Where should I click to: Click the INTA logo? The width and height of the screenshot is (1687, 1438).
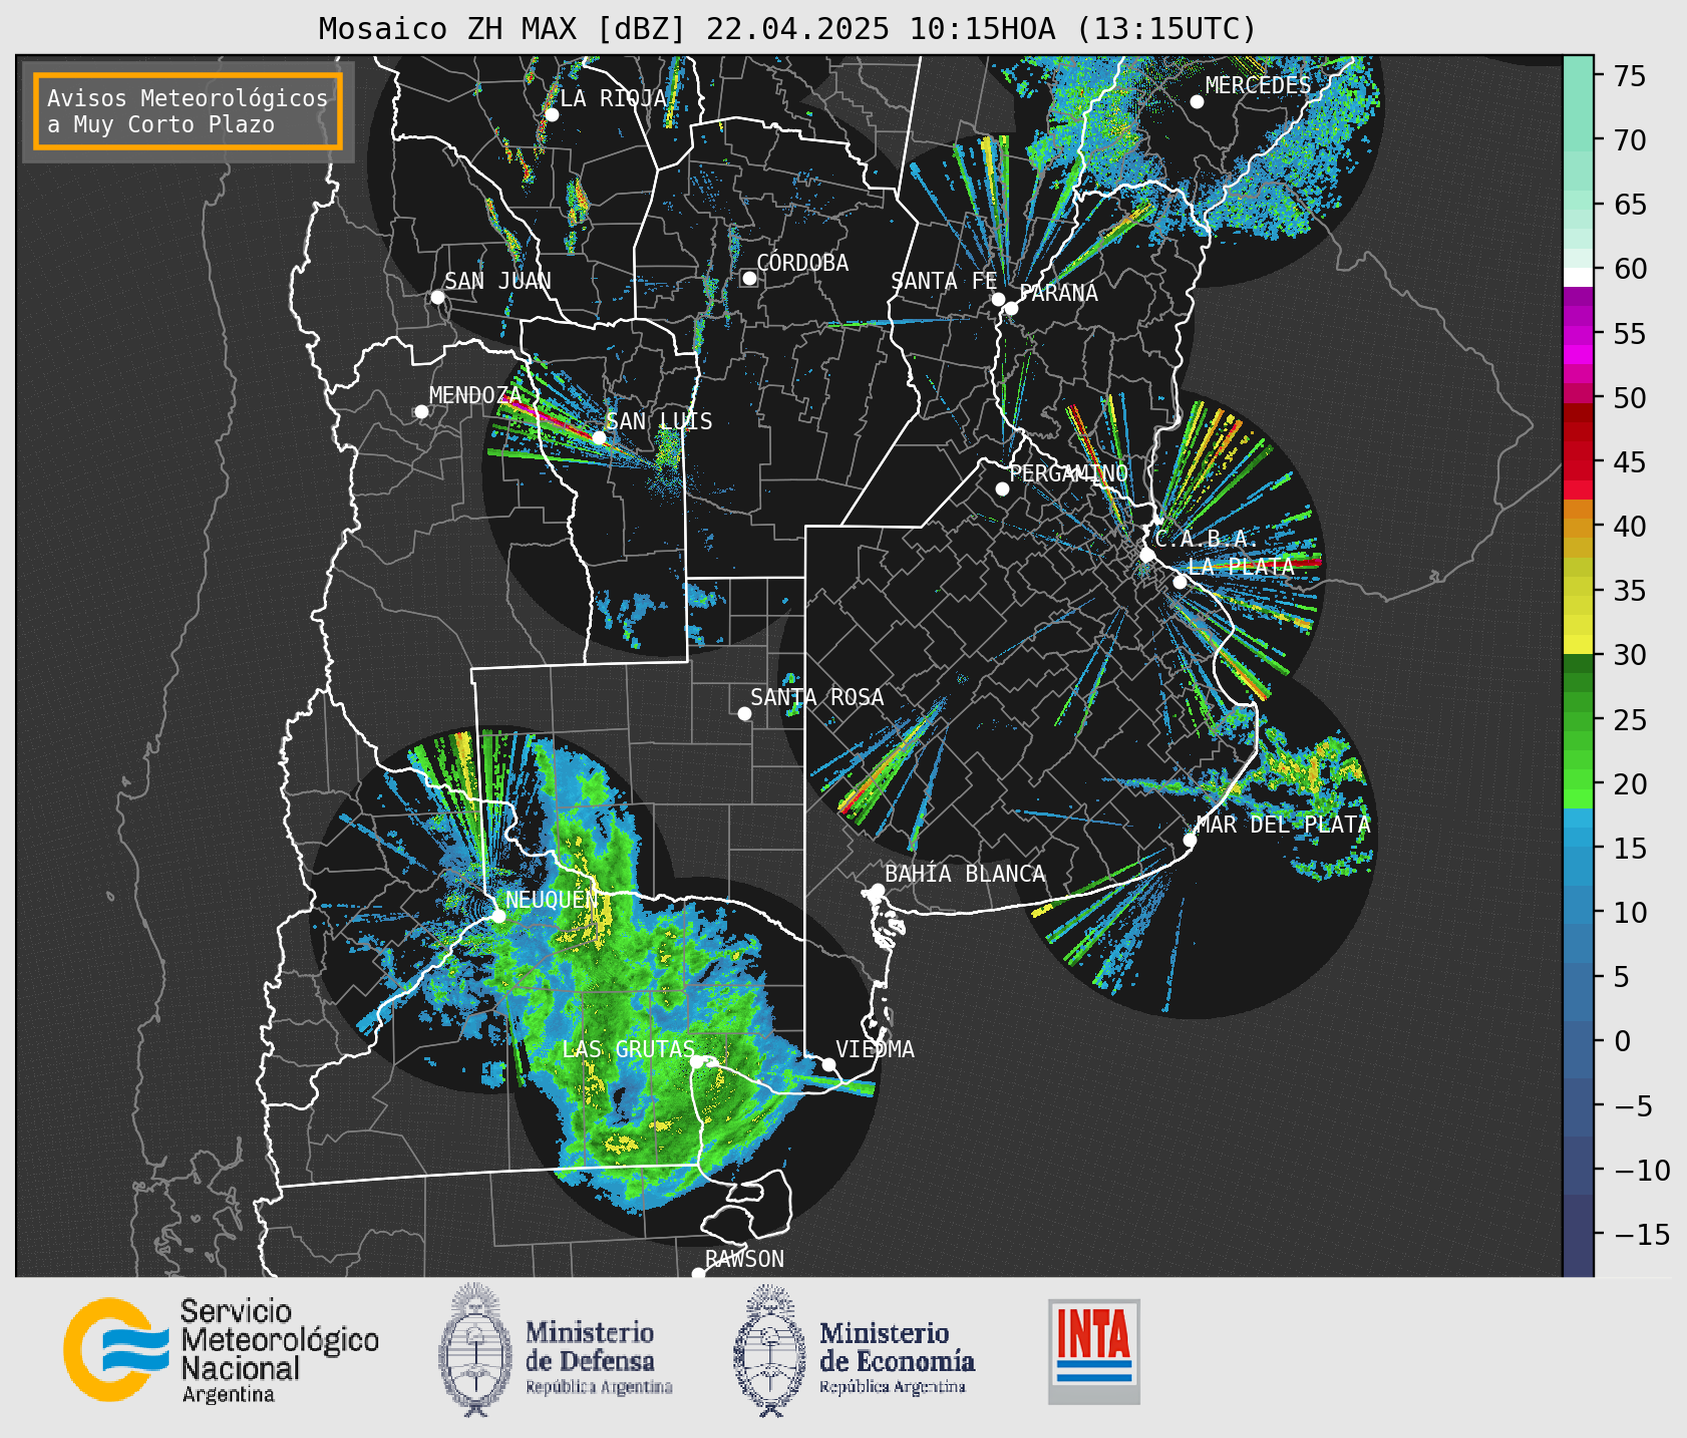coord(1094,1351)
